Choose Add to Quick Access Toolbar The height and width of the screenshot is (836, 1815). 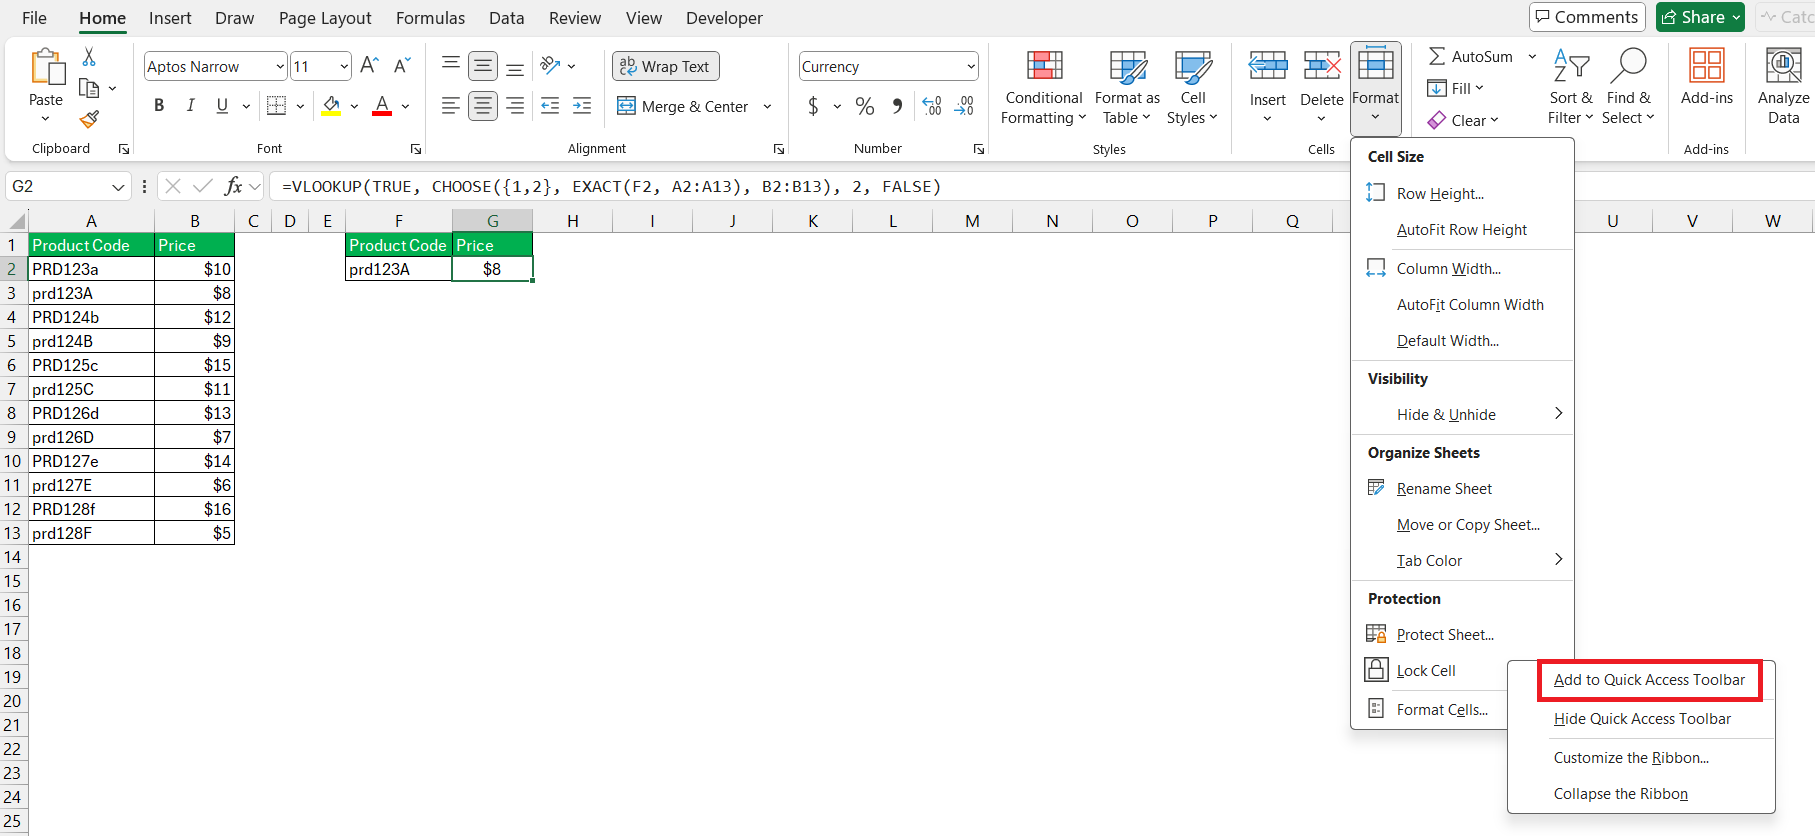[x=1649, y=680]
